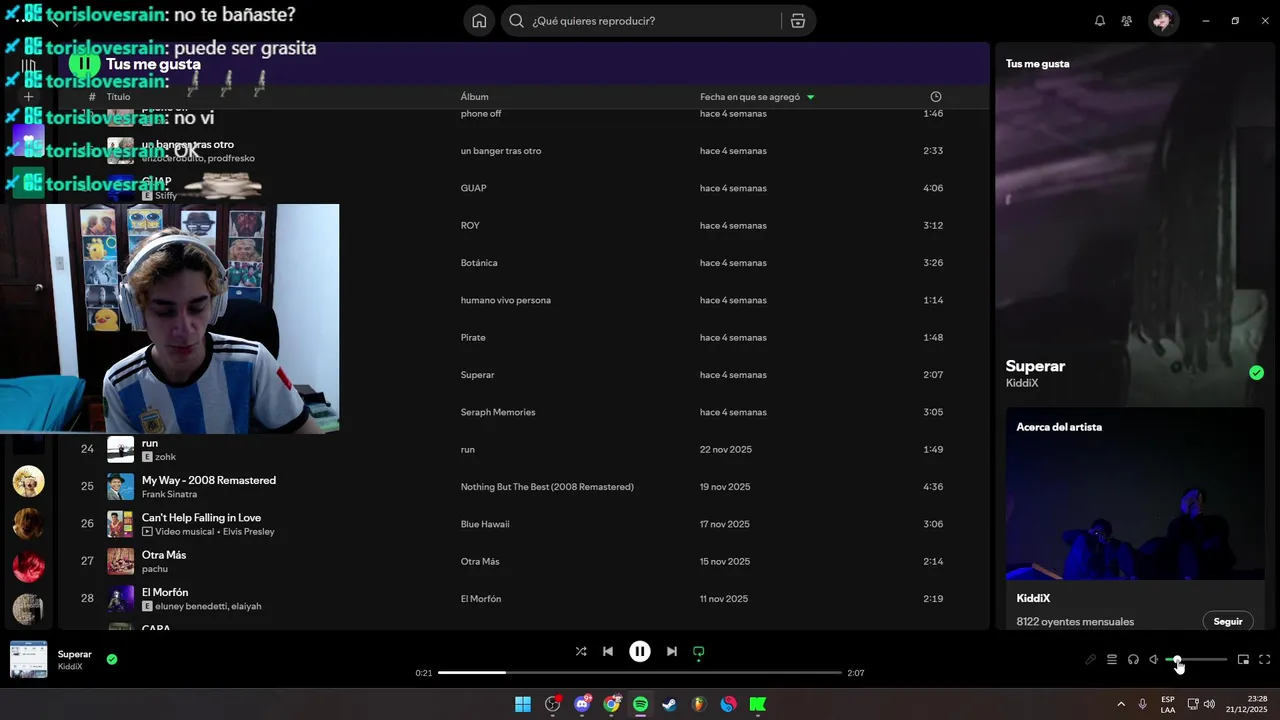The width and height of the screenshot is (1280, 720).
Task: Open Blue Hawaii album link
Action: point(485,524)
